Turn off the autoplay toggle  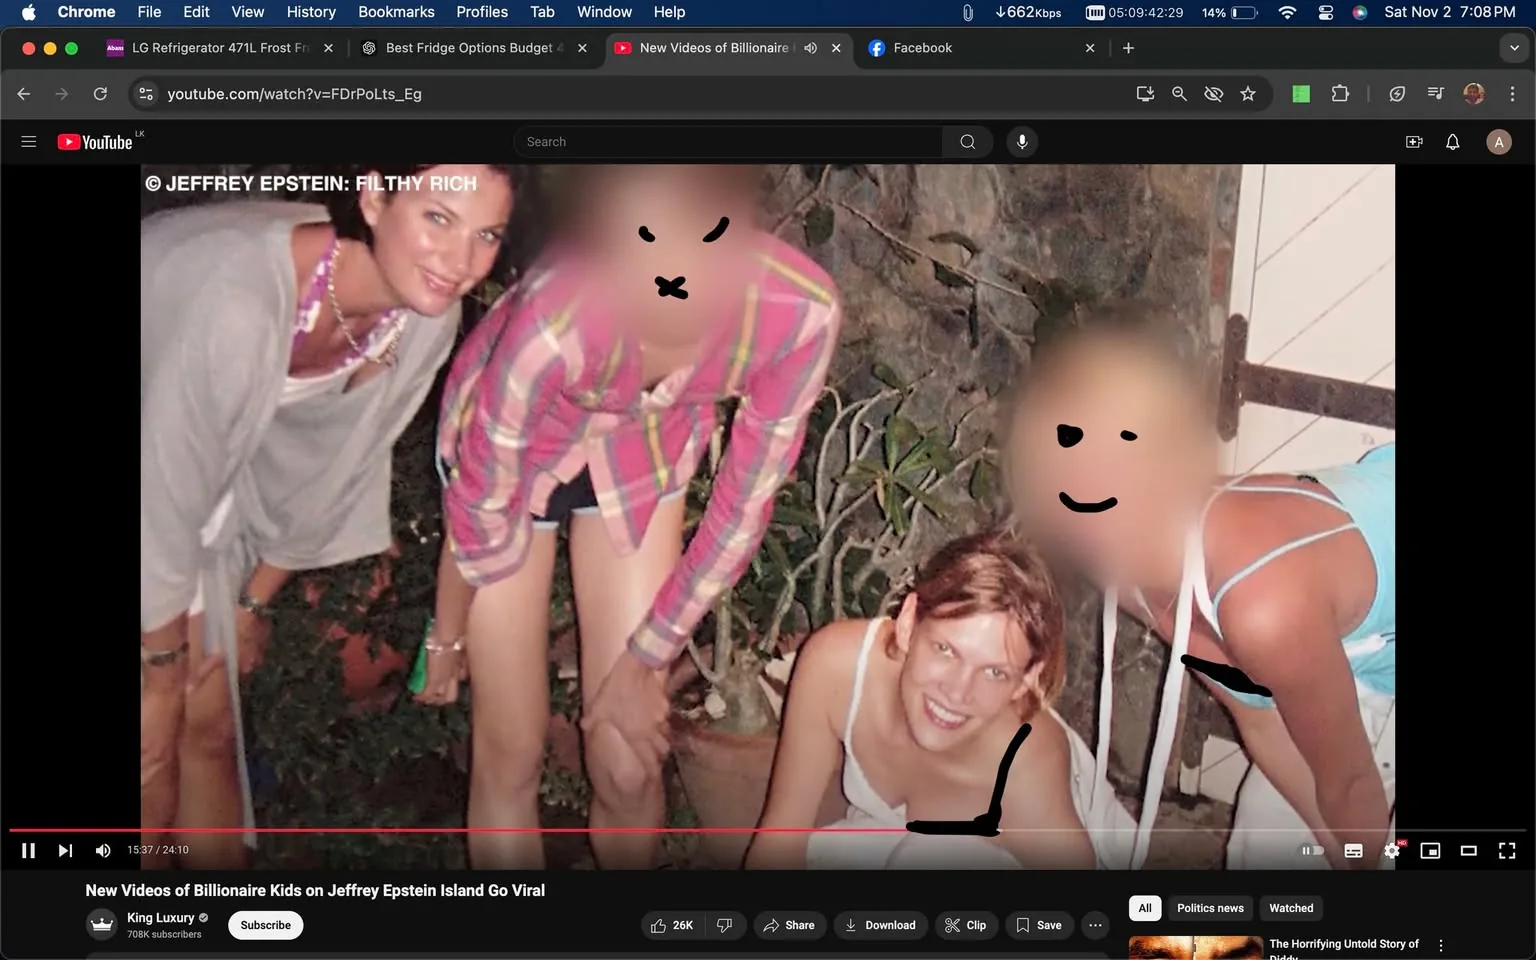coord(1311,850)
